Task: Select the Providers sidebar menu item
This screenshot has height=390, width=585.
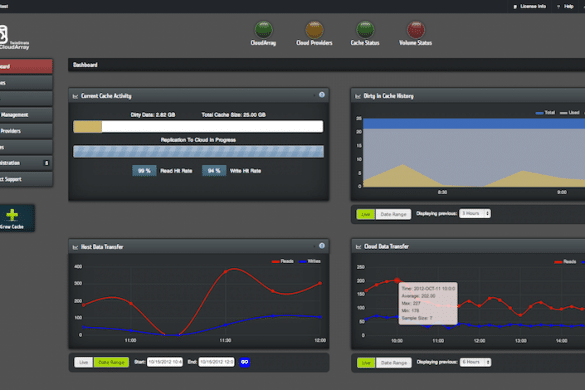Action: (x=26, y=131)
